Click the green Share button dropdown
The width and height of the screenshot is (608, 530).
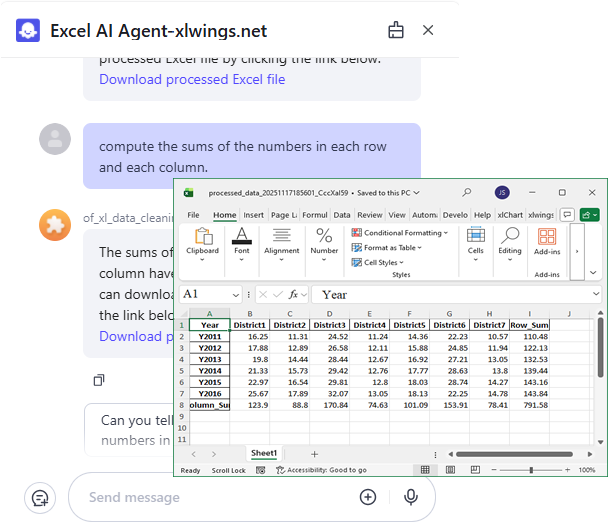point(589,214)
